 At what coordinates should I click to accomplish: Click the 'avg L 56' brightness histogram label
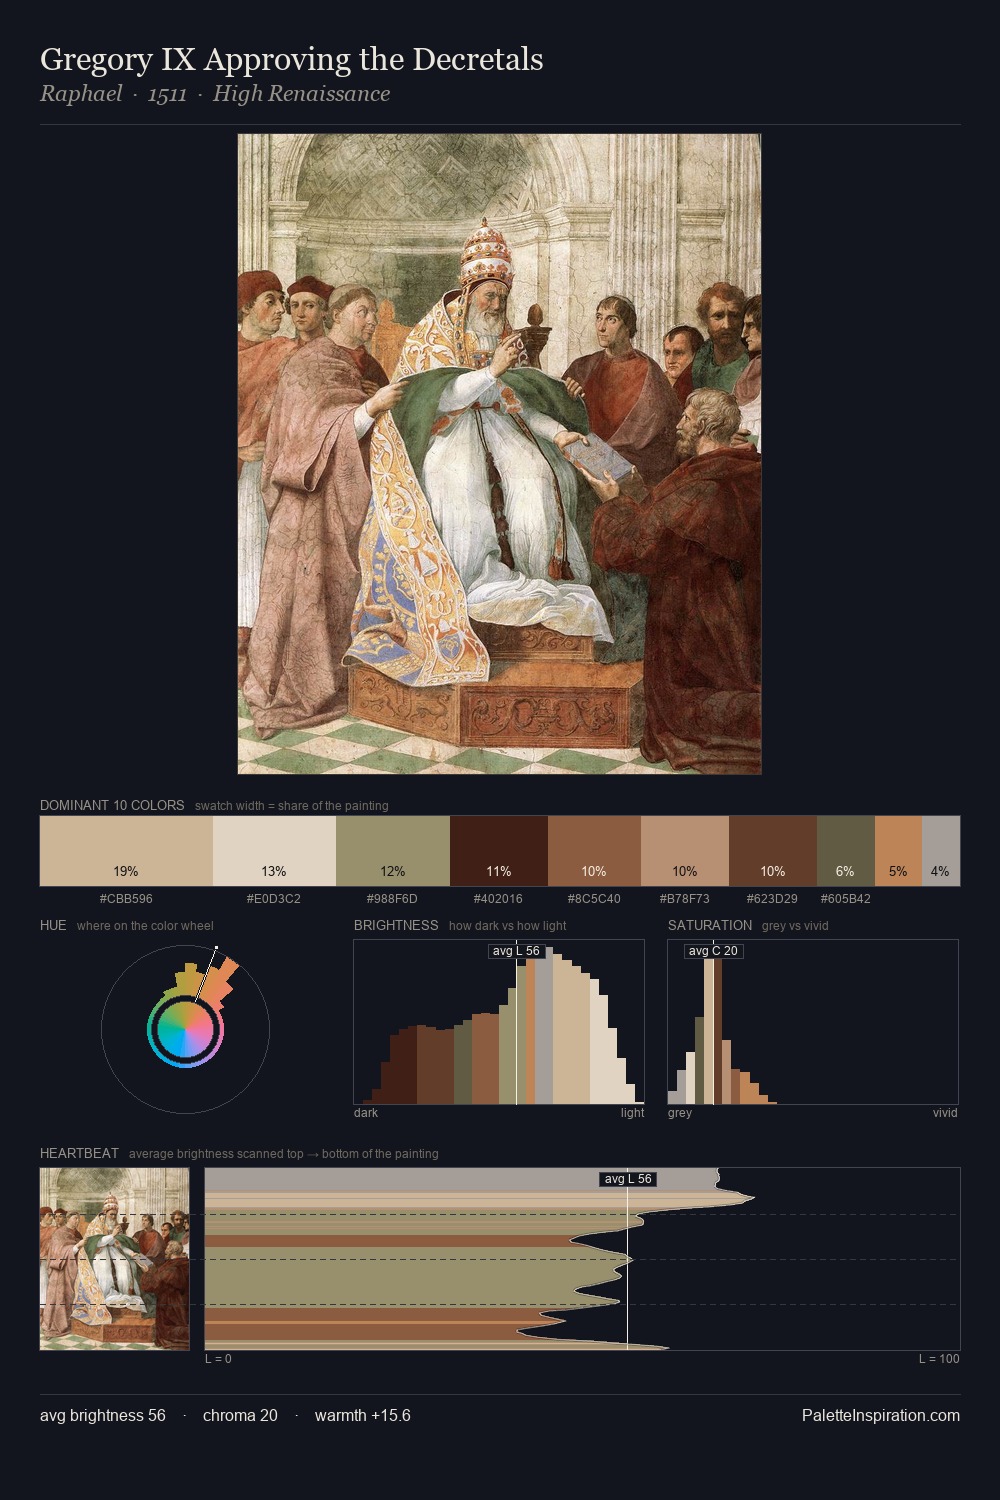pyautogui.click(x=516, y=951)
